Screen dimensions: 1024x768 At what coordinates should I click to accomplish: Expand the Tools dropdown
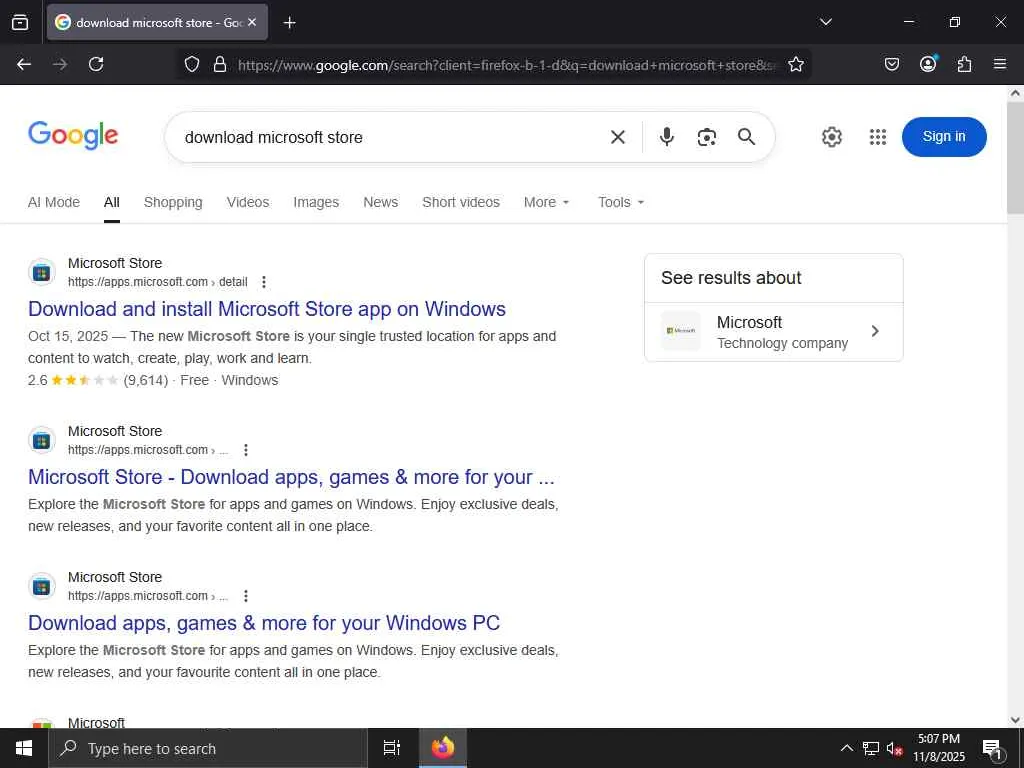pyautogui.click(x=621, y=202)
